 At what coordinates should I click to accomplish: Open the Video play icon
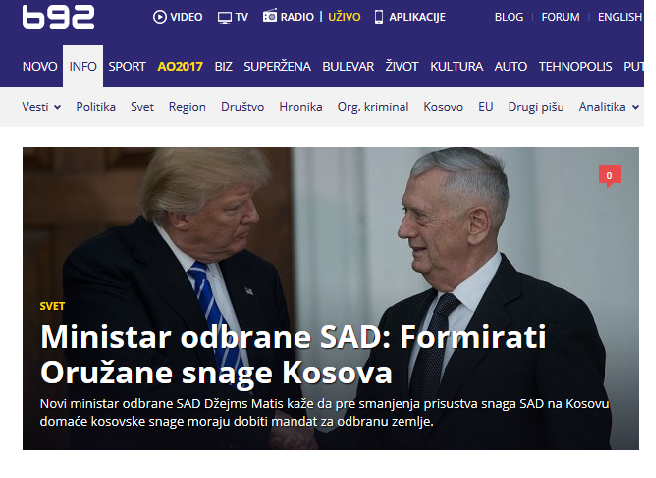(159, 17)
